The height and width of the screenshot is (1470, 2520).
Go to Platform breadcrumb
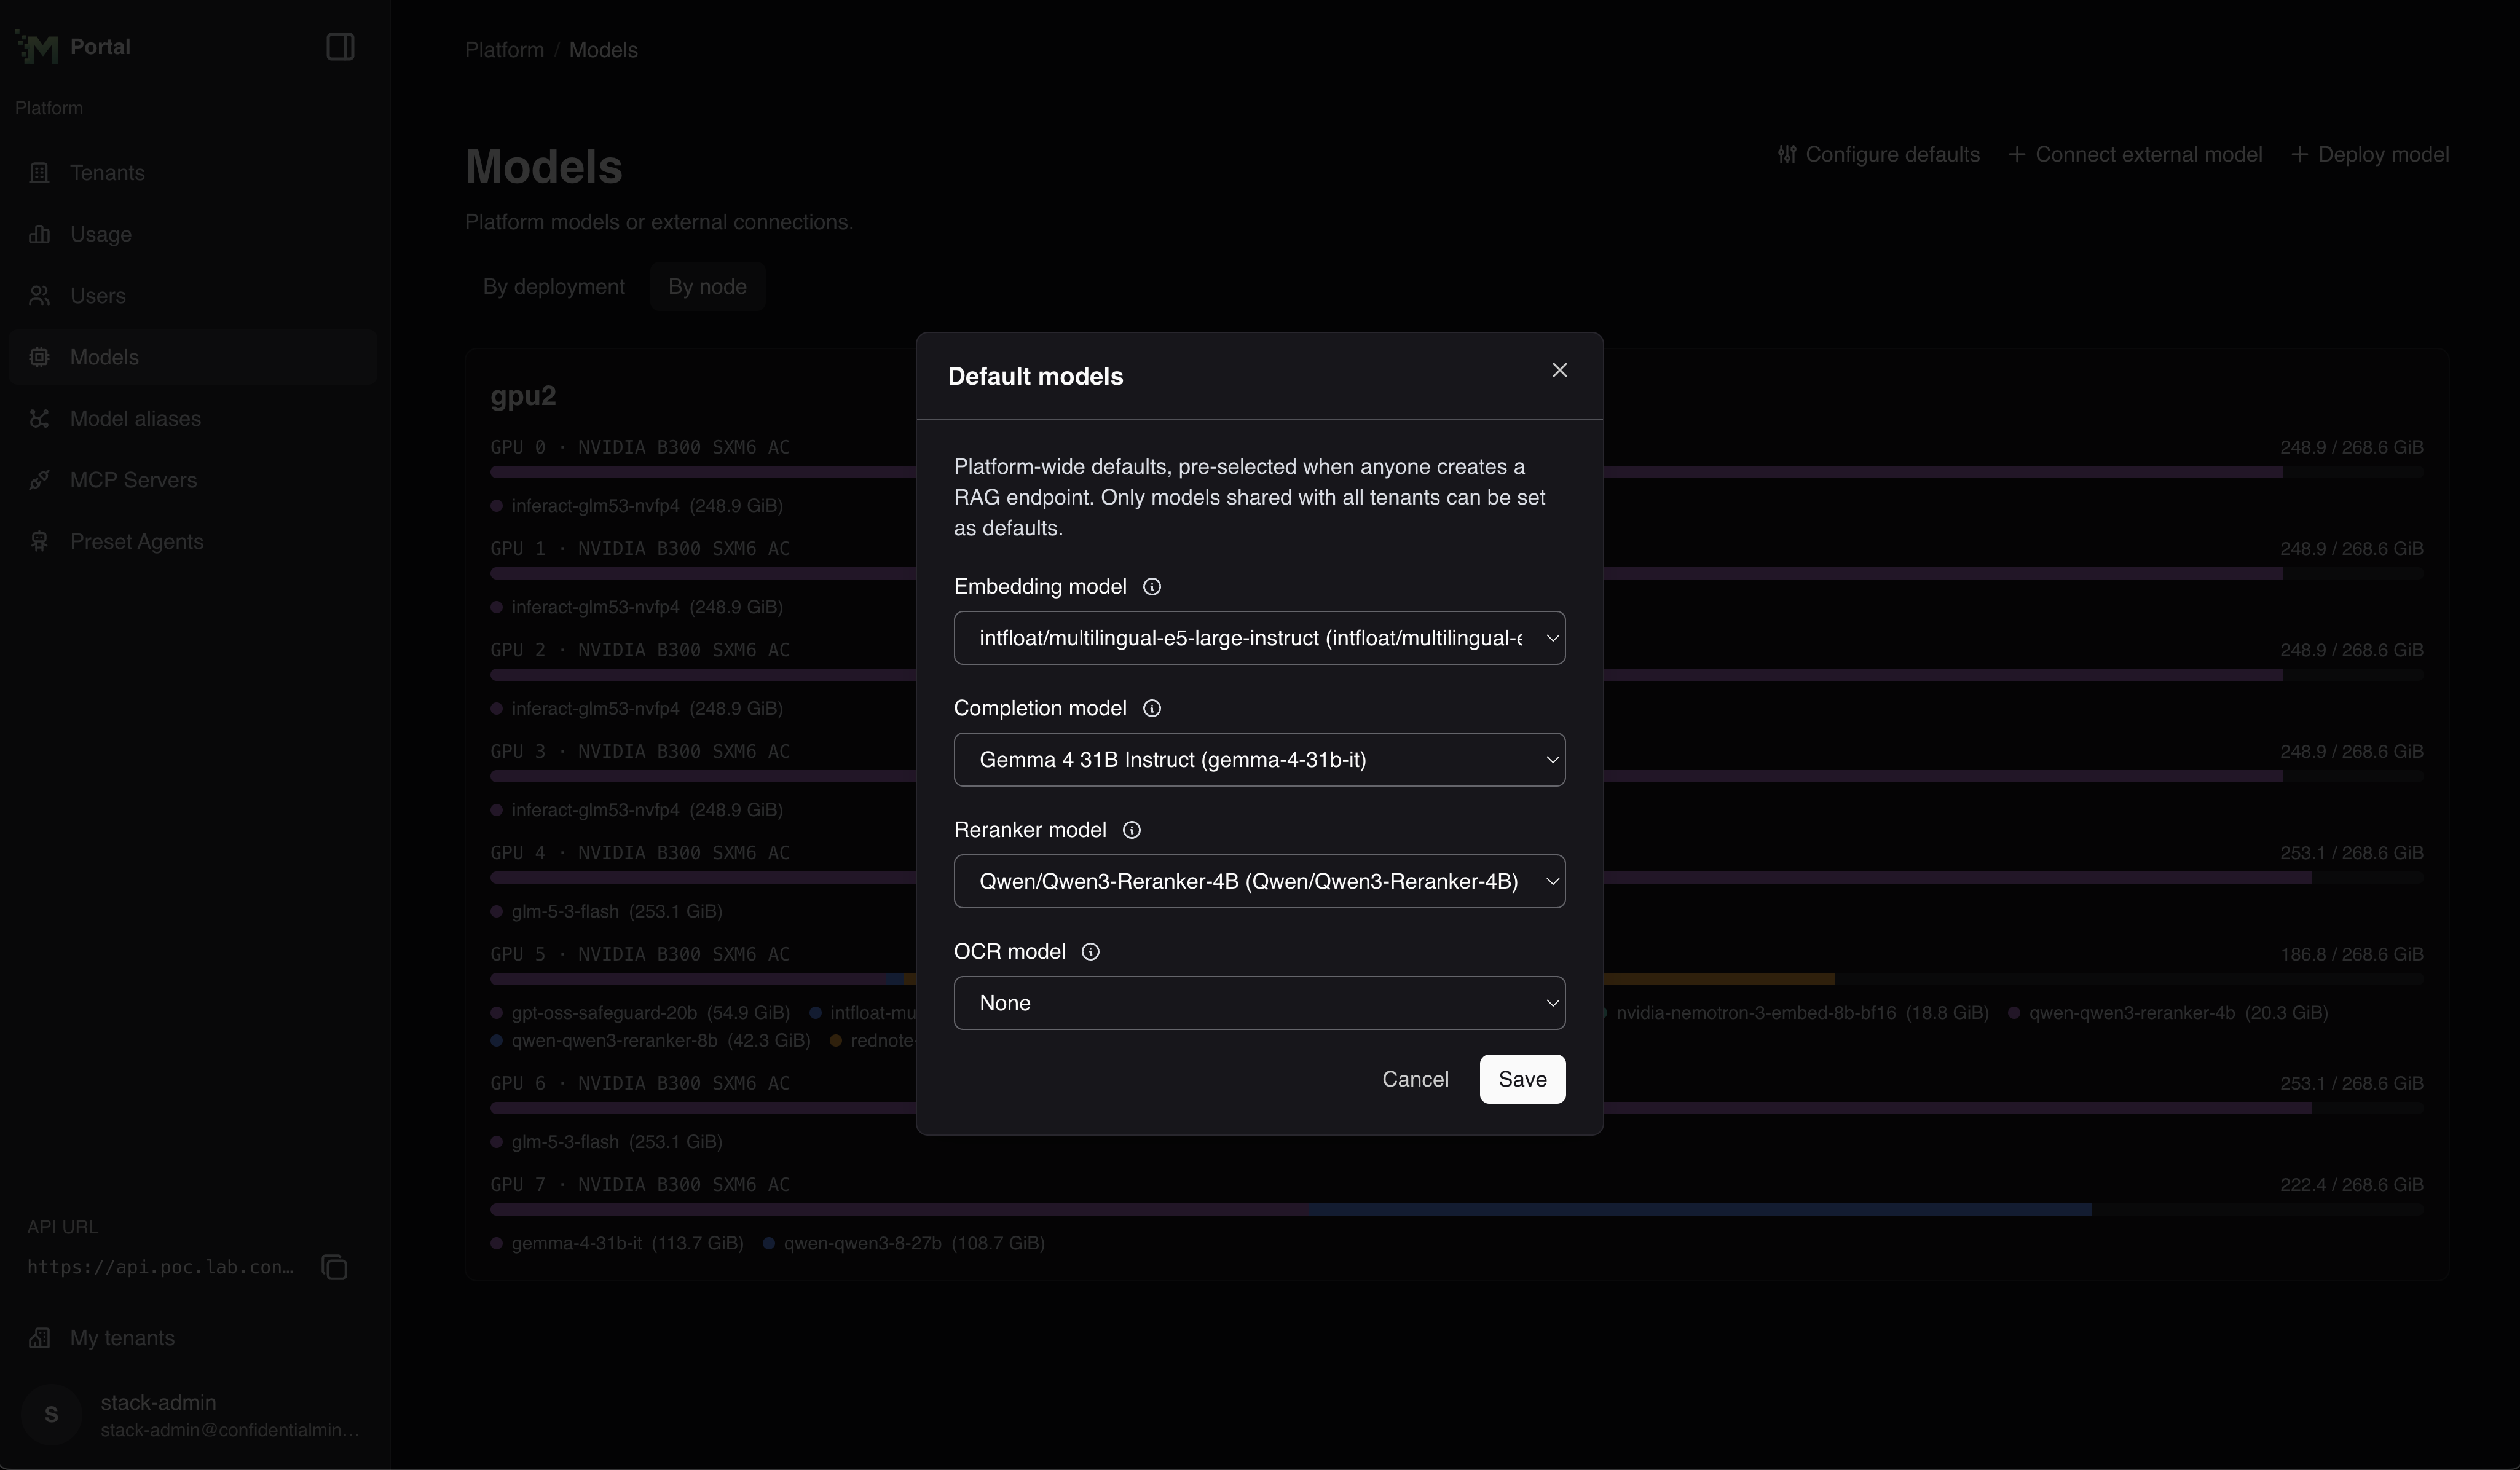pyautogui.click(x=504, y=50)
